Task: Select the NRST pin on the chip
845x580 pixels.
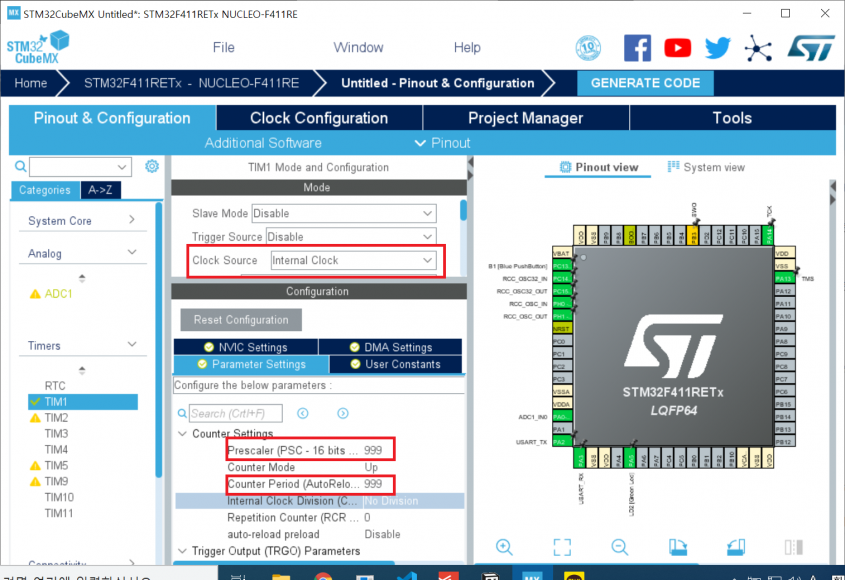Action: [x=562, y=329]
